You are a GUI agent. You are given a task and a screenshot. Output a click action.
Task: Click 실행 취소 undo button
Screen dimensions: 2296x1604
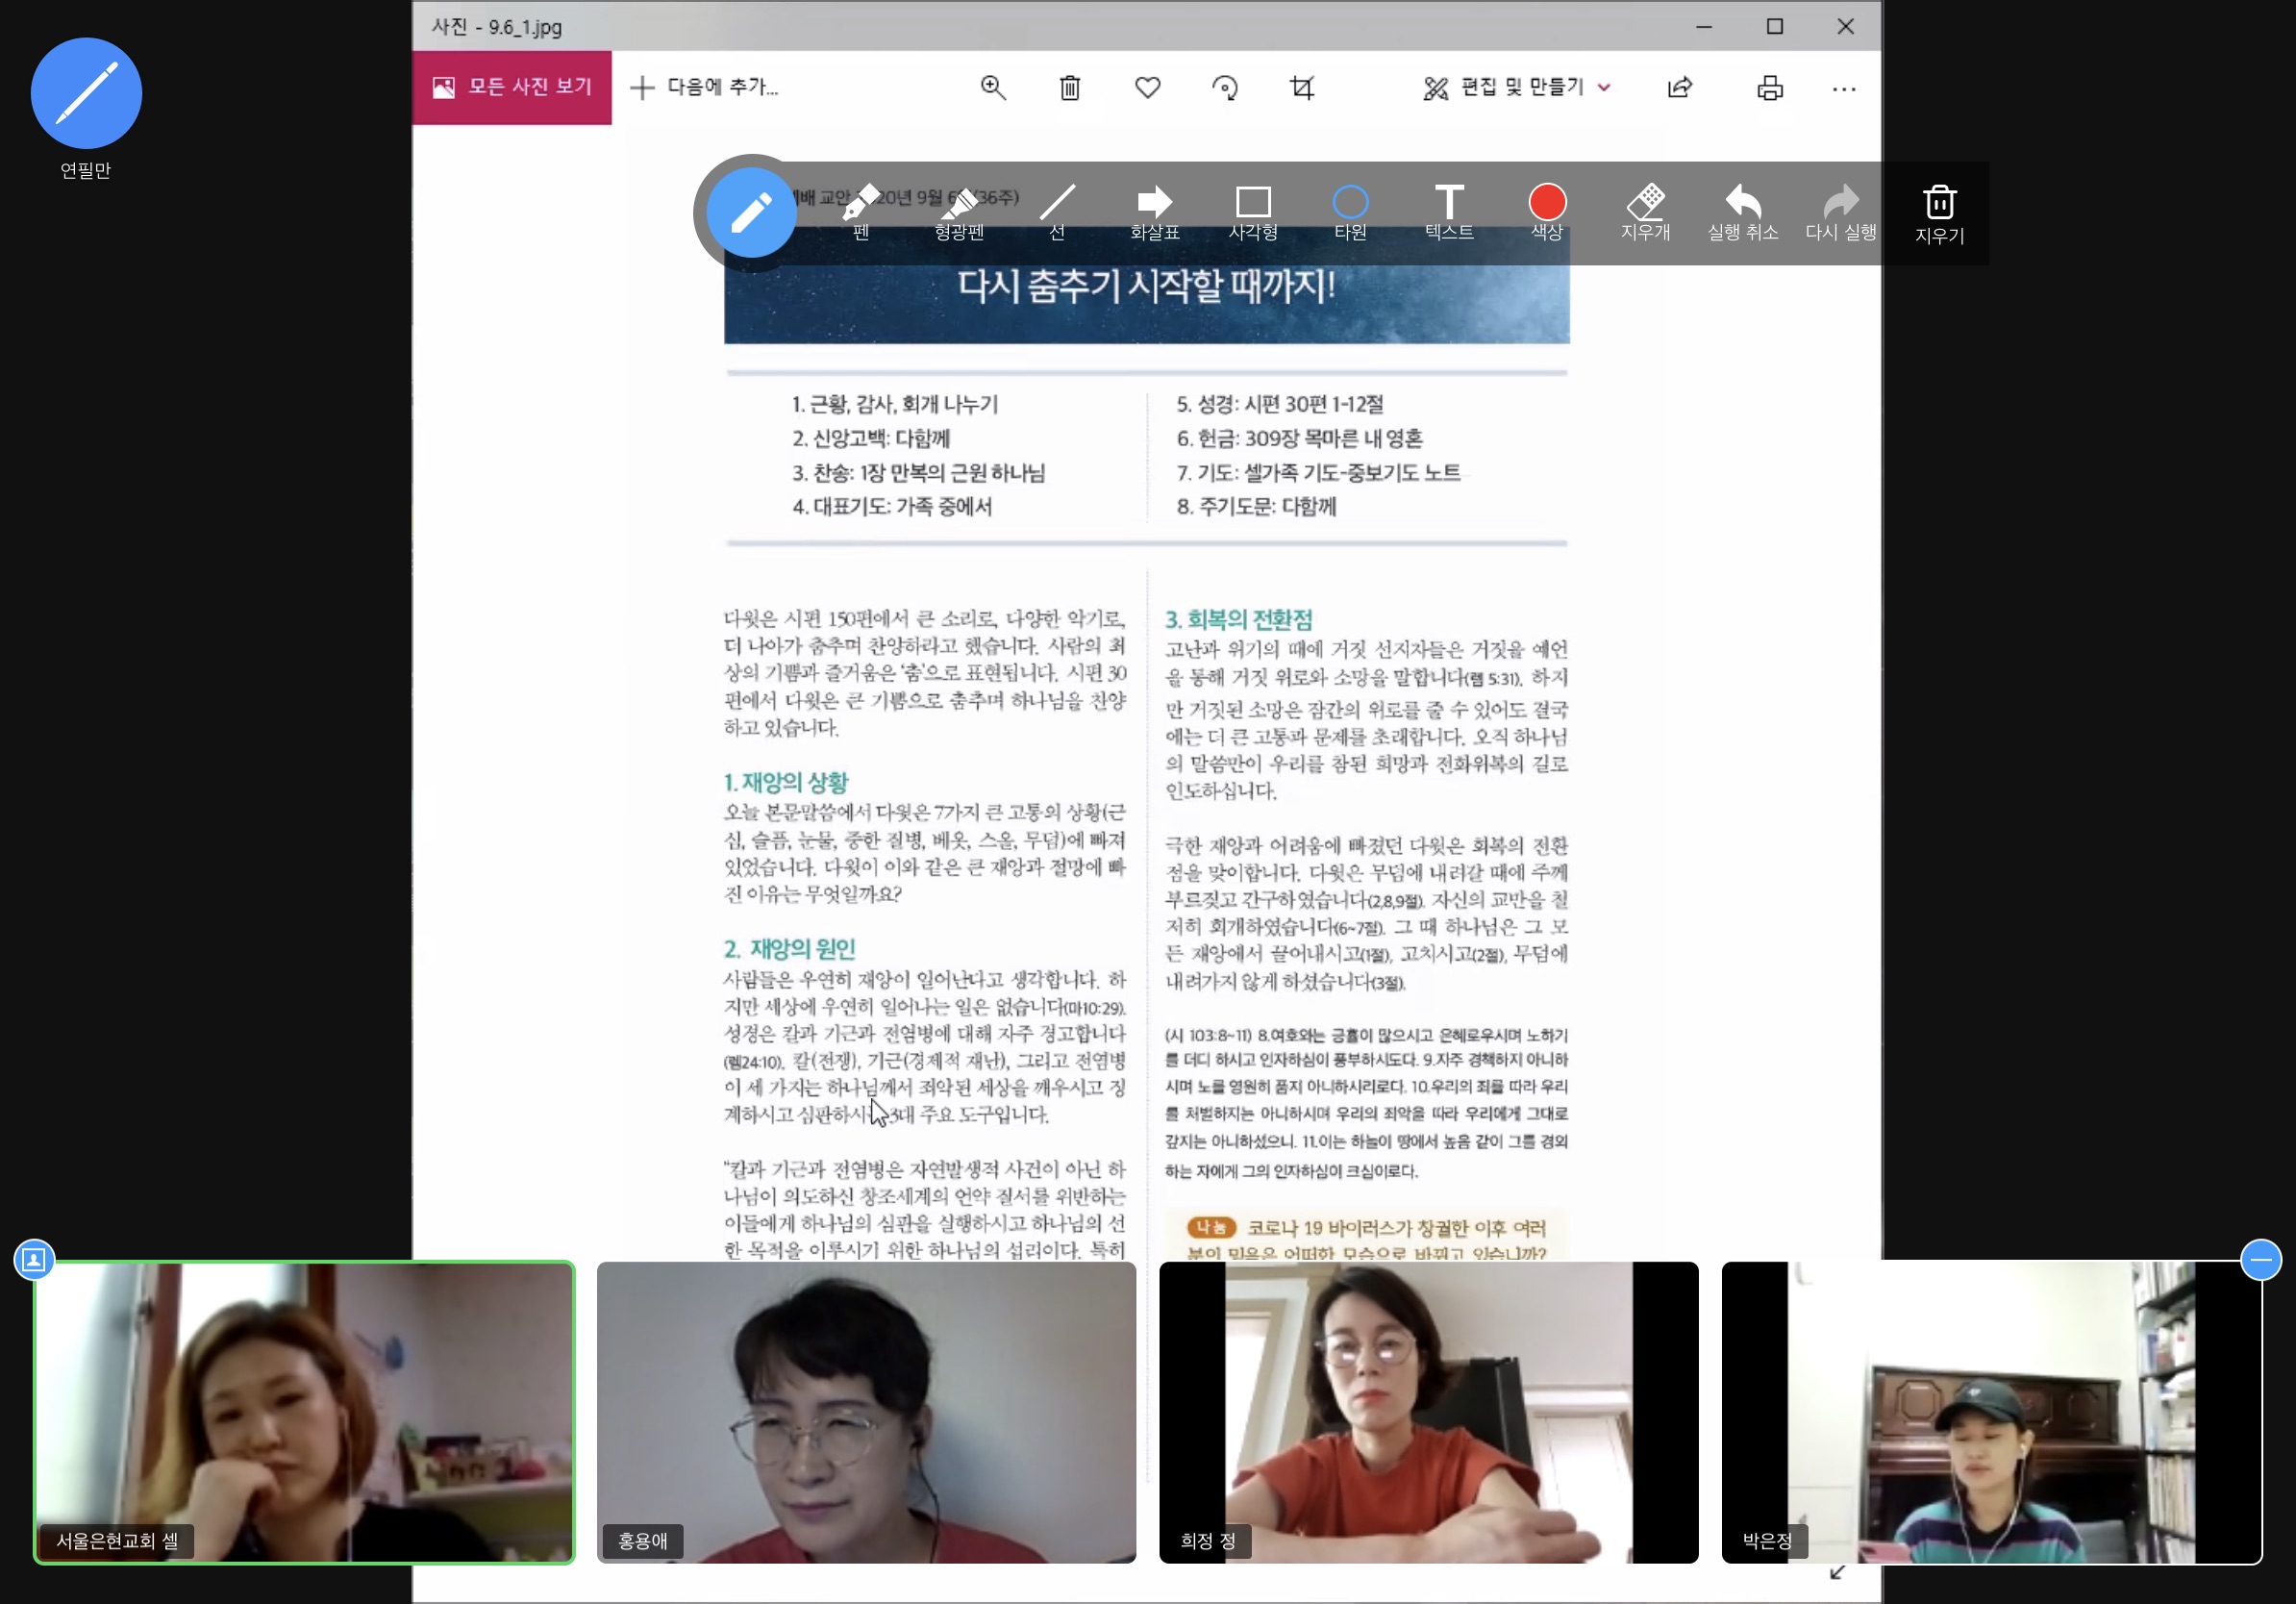[x=1742, y=213]
